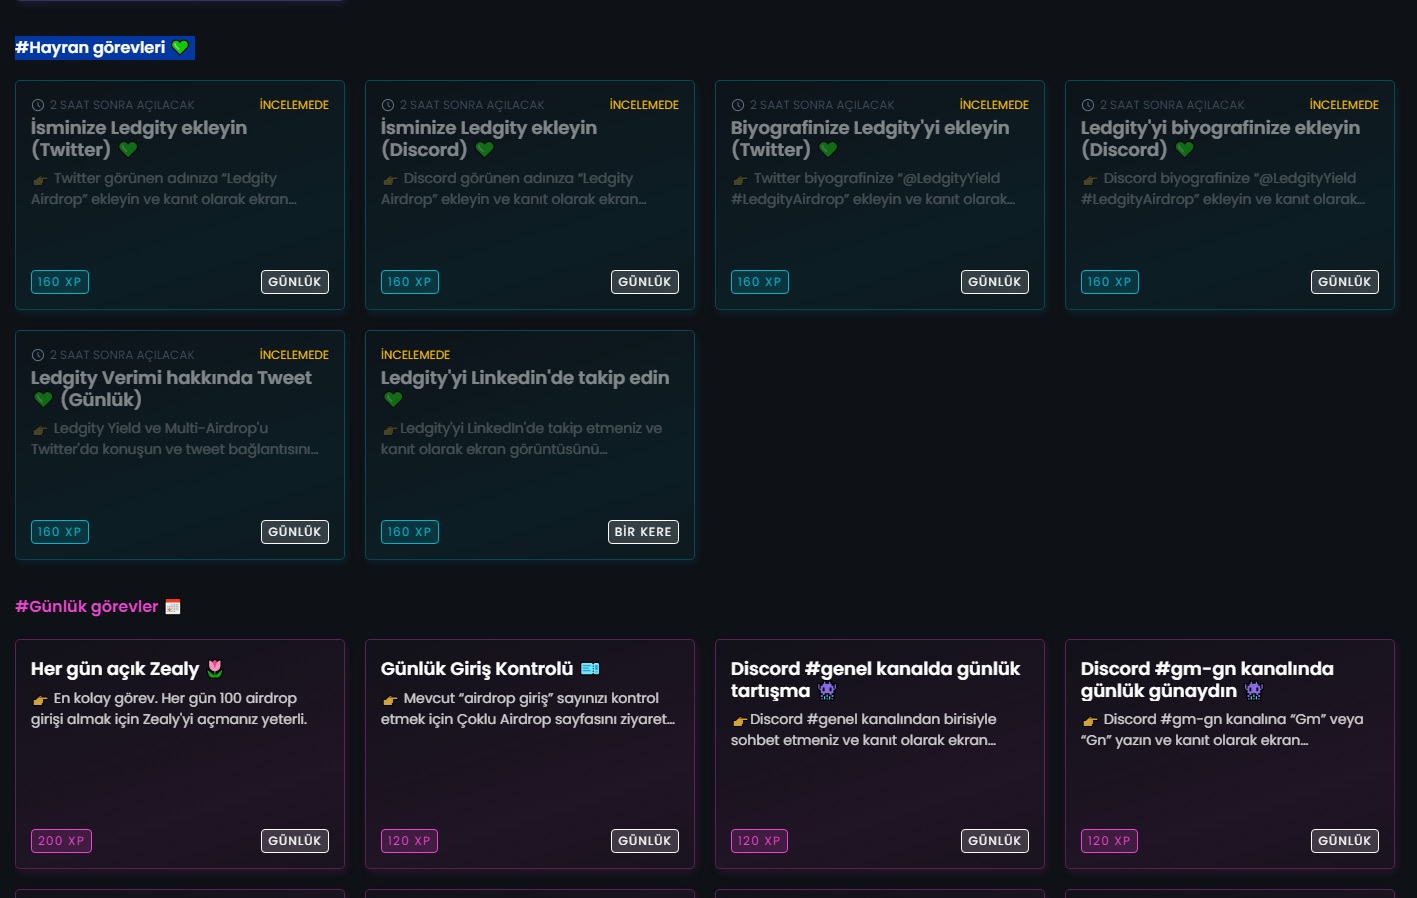Click the 160 XP badge on the Biyografinize (Twitter) card

[760, 282]
